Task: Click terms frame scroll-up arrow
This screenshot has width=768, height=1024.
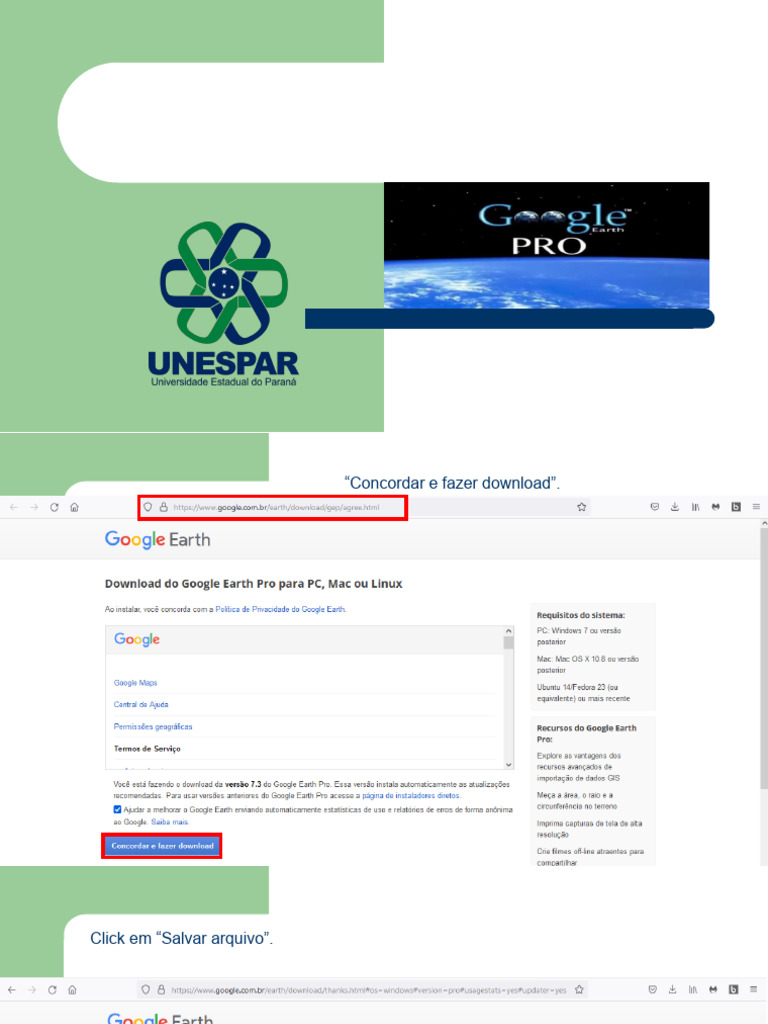Action: click(x=509, y=632)
